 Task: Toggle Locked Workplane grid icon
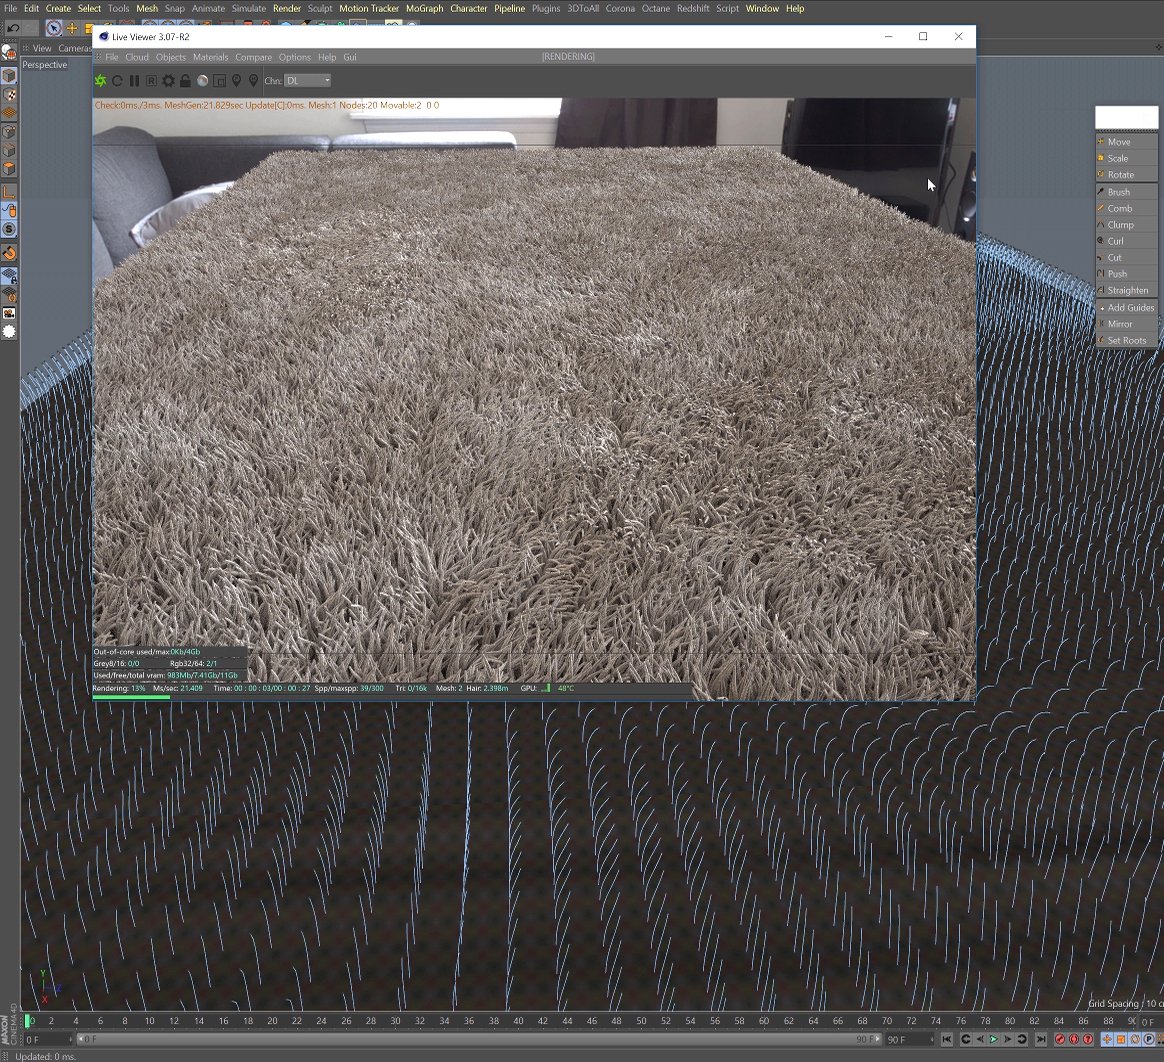[9, 276]
